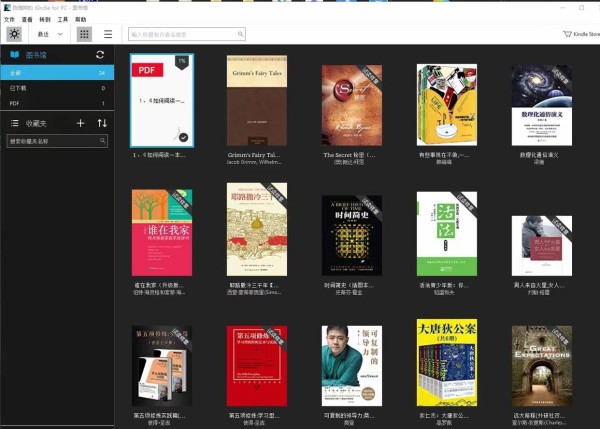Select the Downloaded filter row
Screen dimensions: 600x429
point(57,88)
